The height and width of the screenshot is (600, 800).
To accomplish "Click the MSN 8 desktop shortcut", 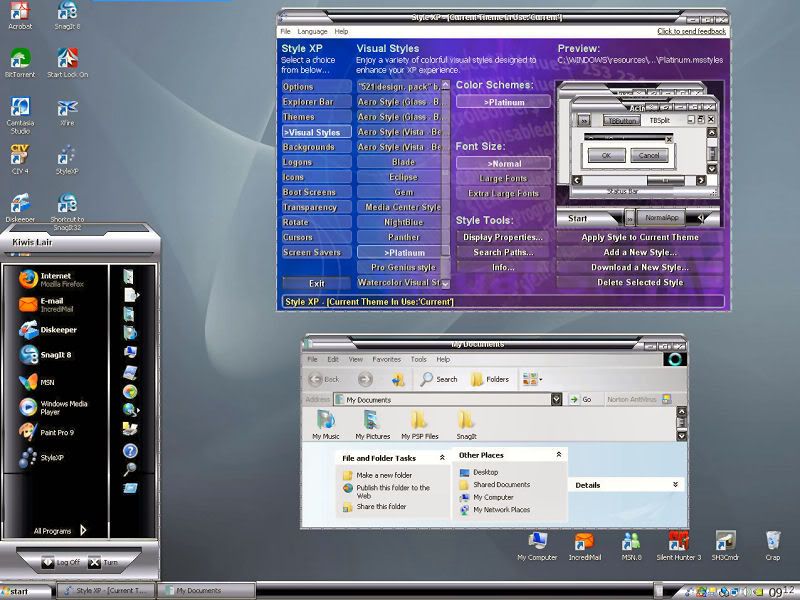I will 631,546.
